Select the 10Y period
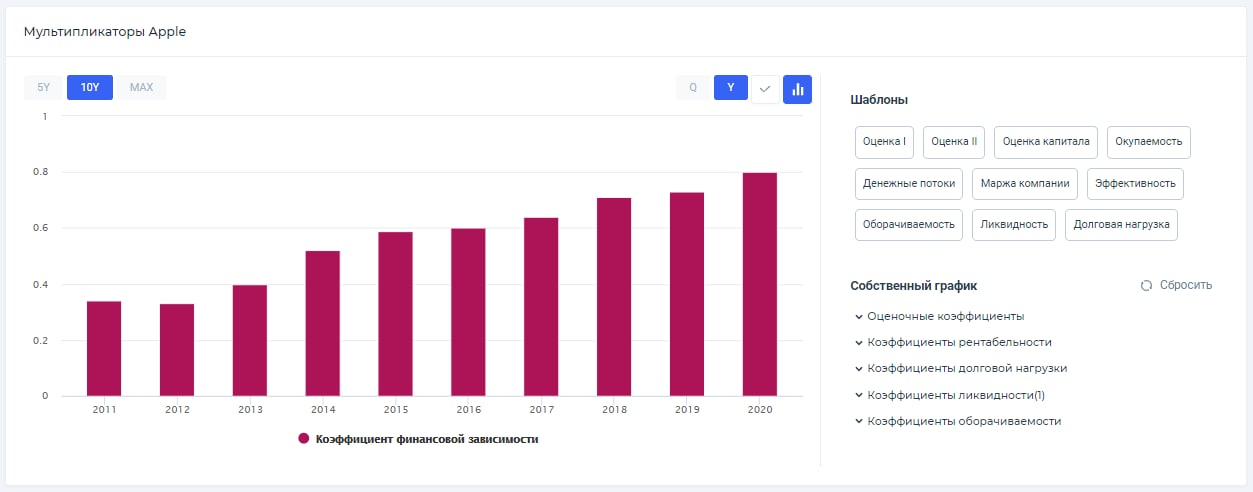1253x492 pixels. click(90, 87)
